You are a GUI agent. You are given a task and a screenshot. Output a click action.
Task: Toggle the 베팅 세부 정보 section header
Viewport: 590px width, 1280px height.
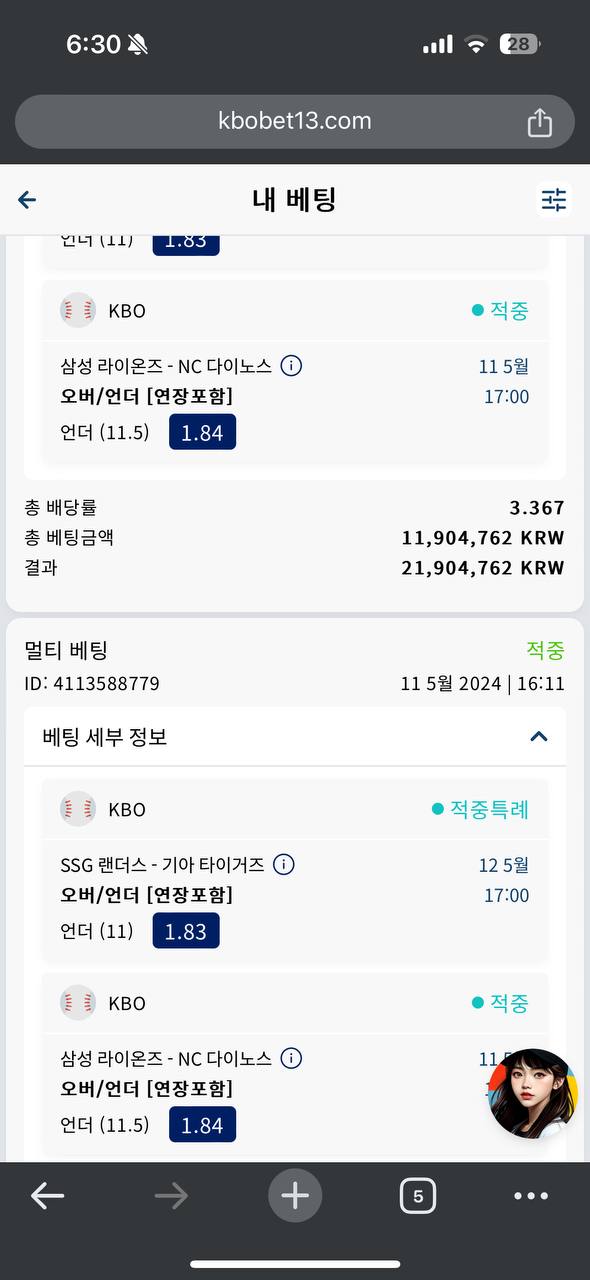(x=295, y=737)
